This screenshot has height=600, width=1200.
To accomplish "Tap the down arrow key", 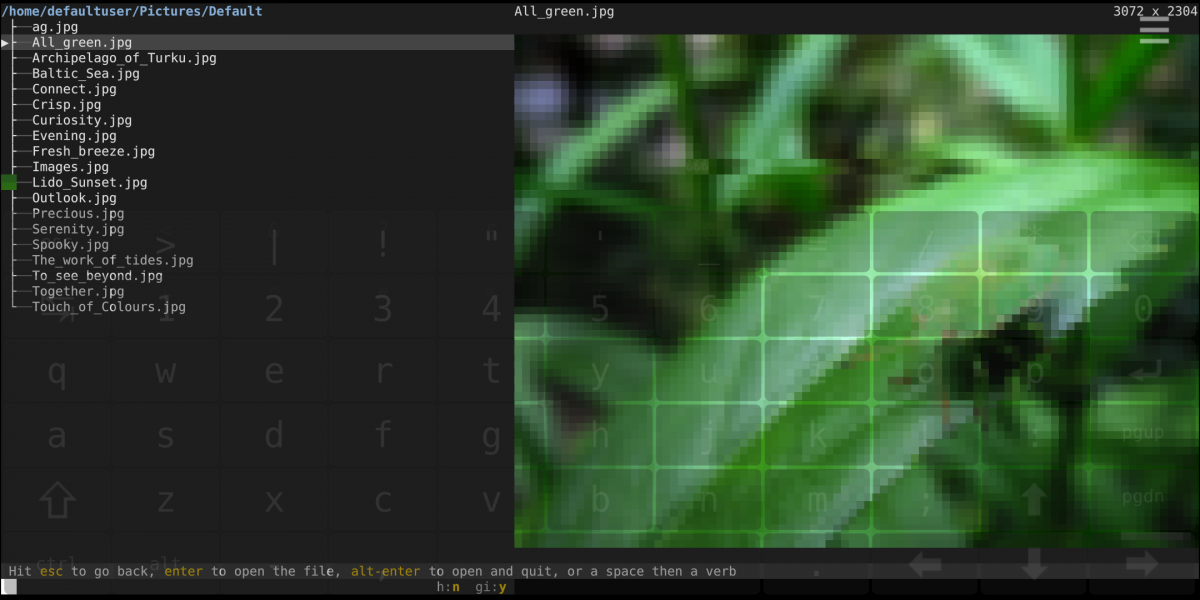I will (x=1034, y=565).
